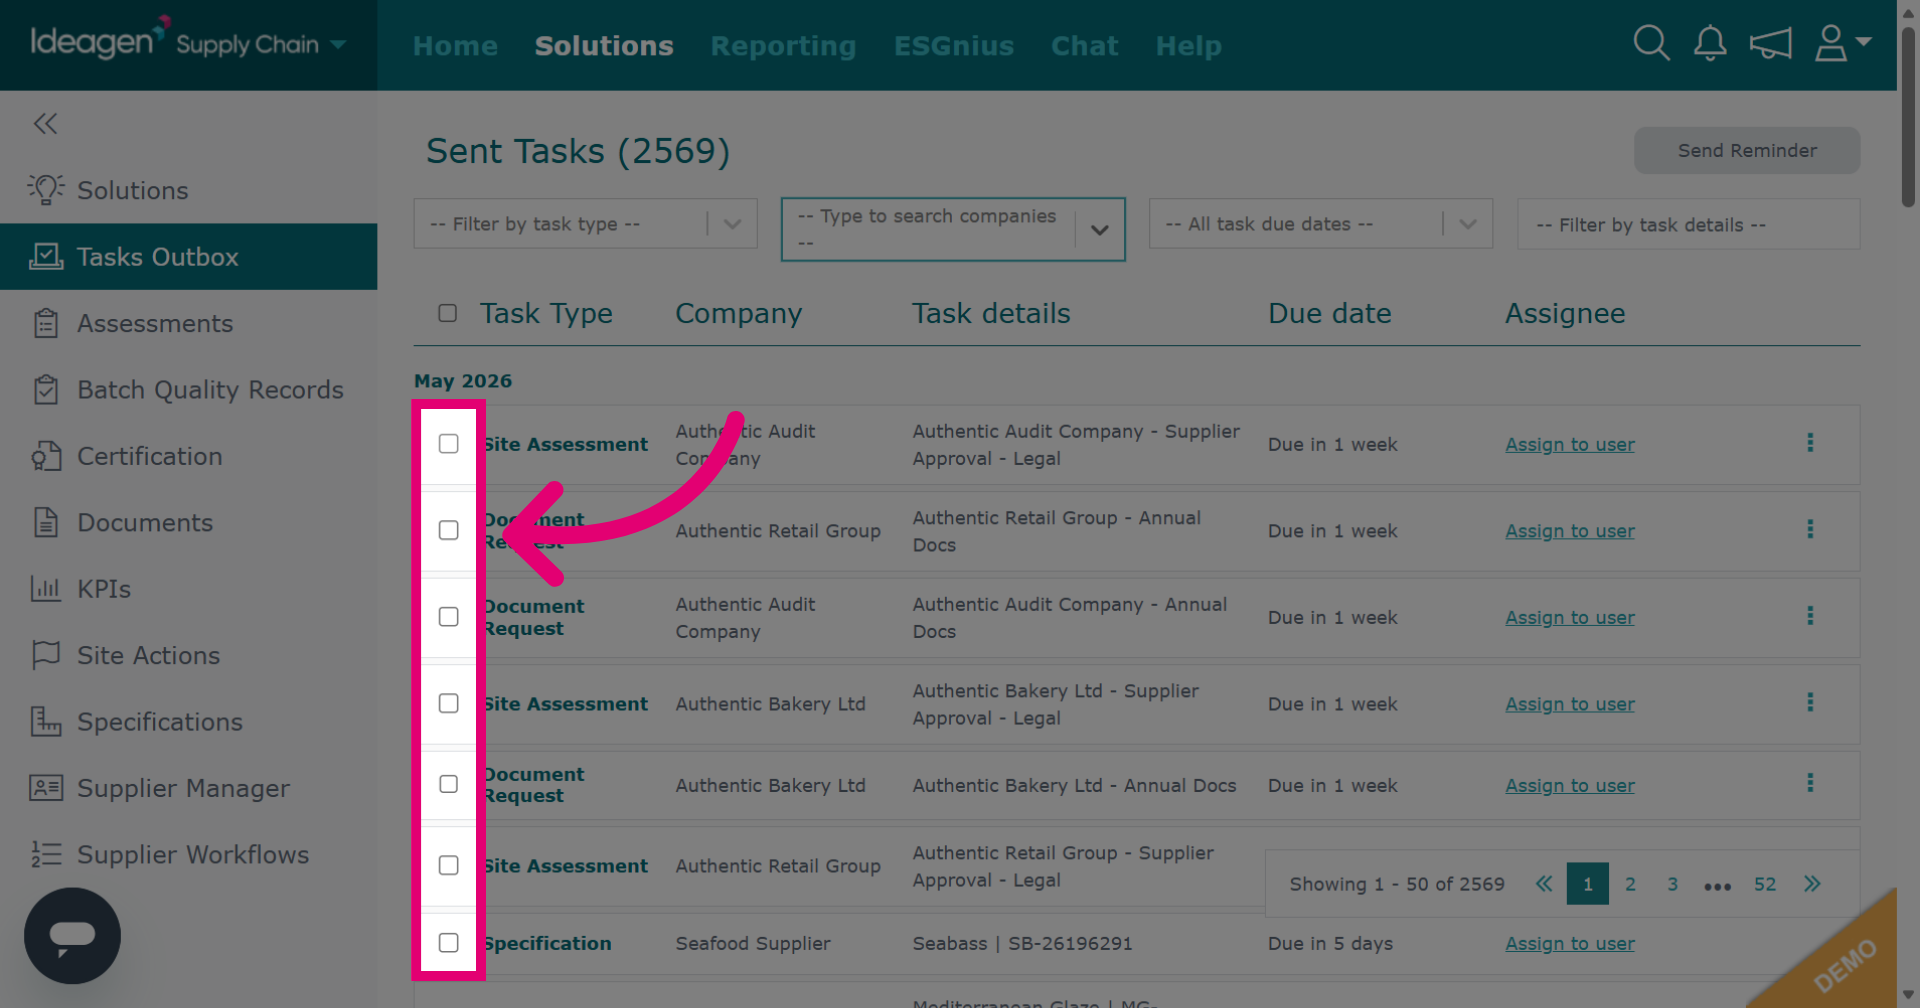
Task: Click the Send Reminder button
Action: click(1747, 150)
